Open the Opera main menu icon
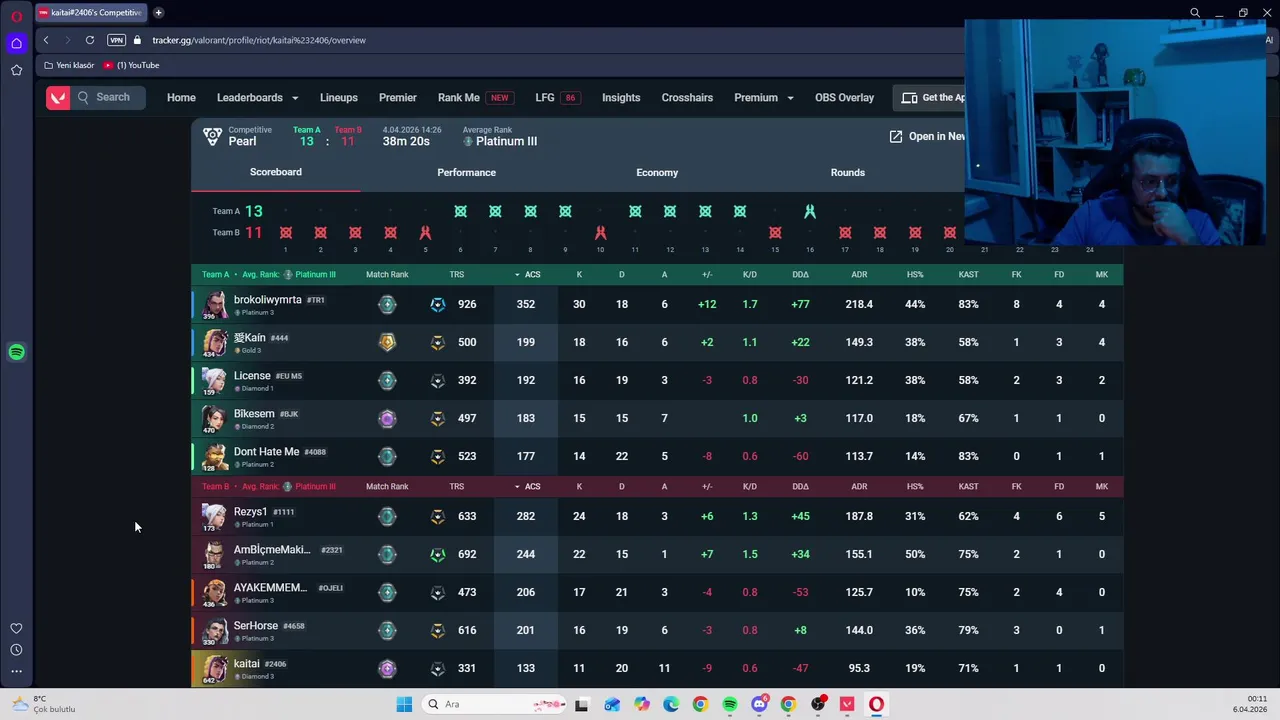The image size is (1280, 720). tap(16, 16)
